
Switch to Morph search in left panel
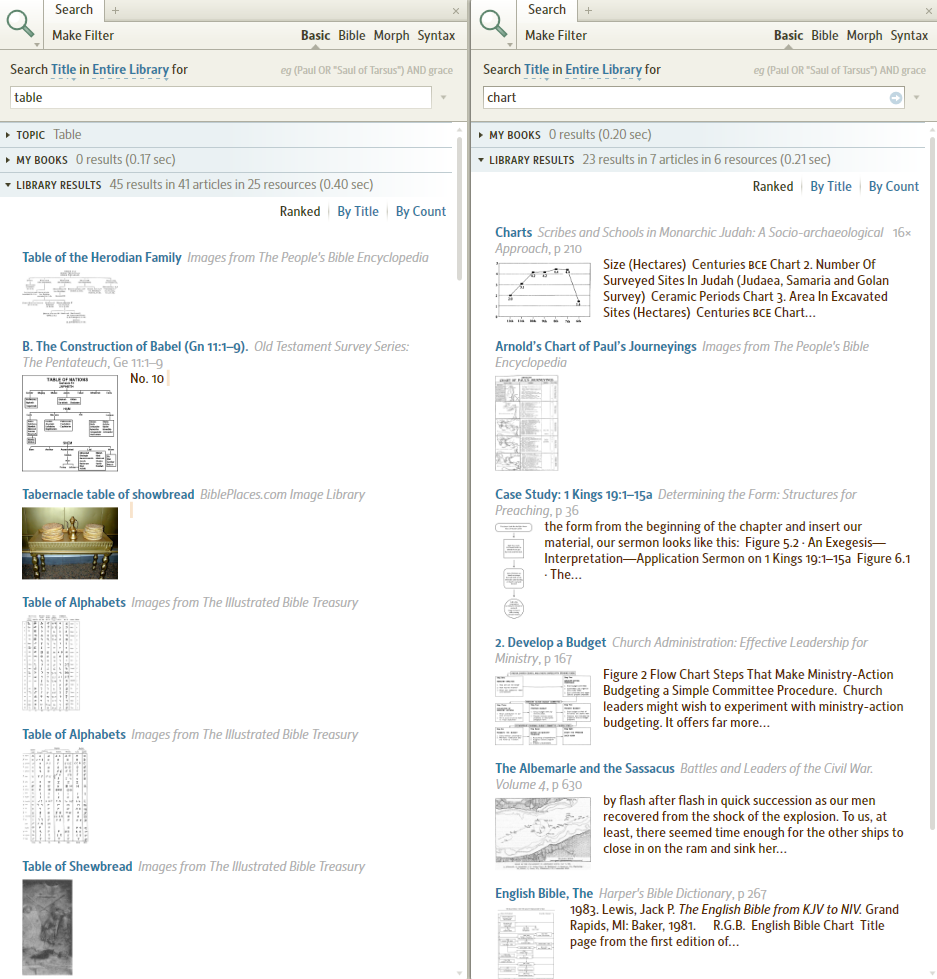click(x=391, y=36)
